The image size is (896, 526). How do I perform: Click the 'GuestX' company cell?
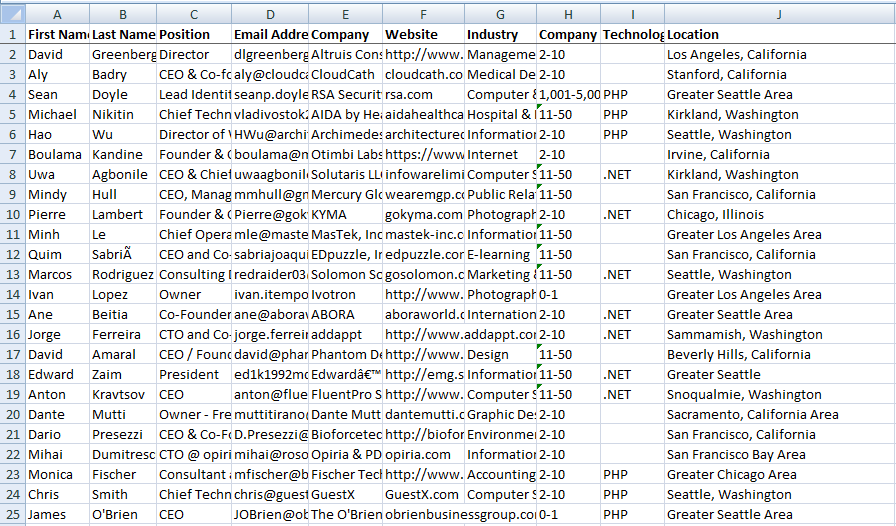point(346,495)
